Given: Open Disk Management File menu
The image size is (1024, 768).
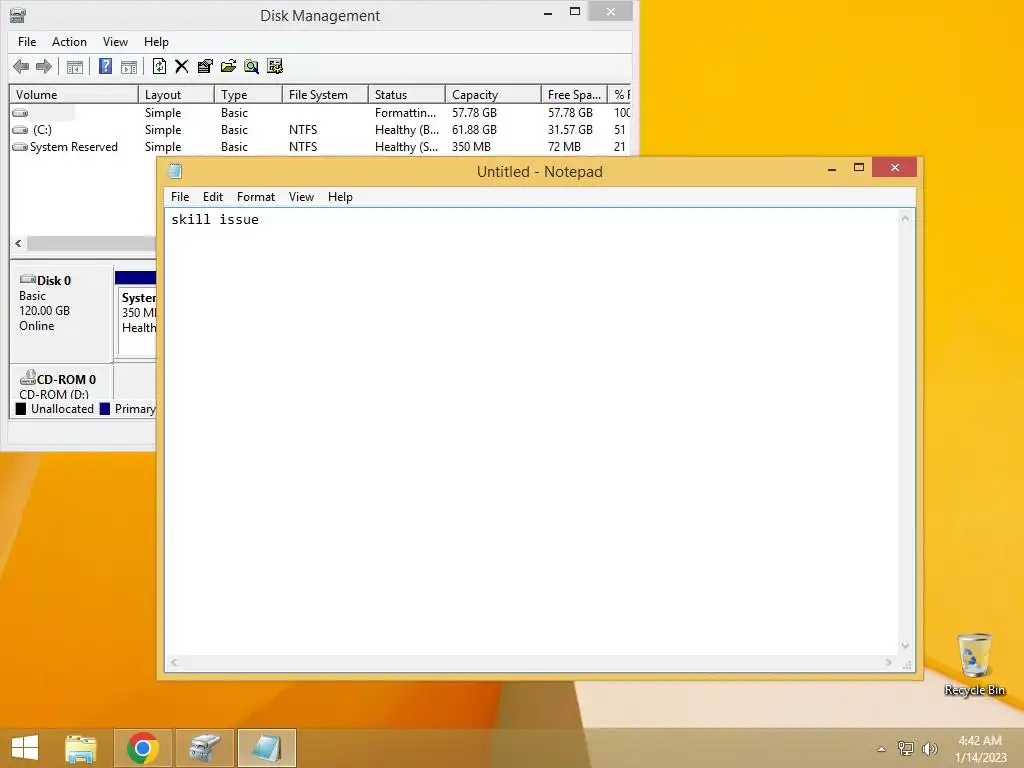Looking at the screenshot, I should click(x=27, y=42).
